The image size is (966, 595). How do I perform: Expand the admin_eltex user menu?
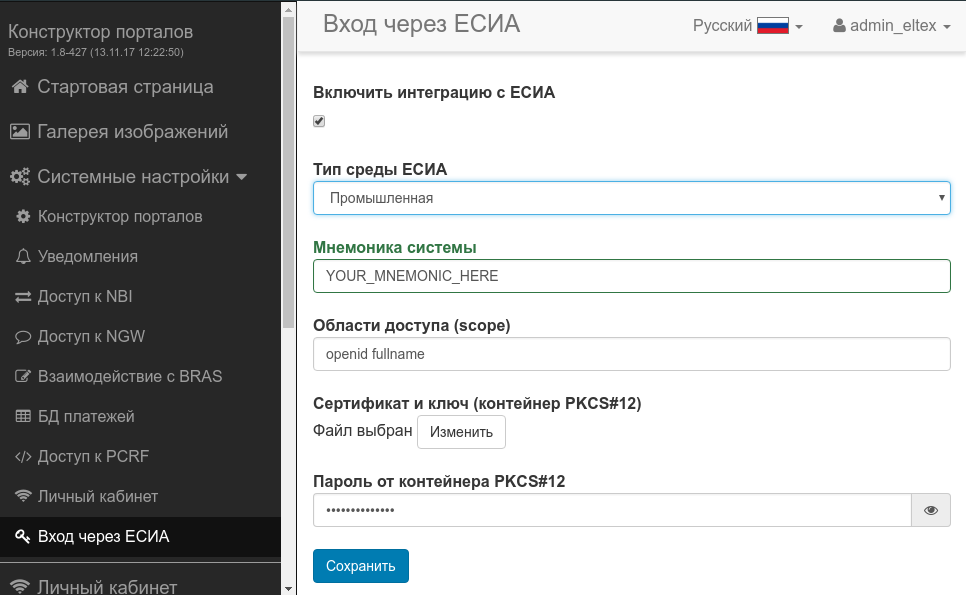[x=891, y=26]
